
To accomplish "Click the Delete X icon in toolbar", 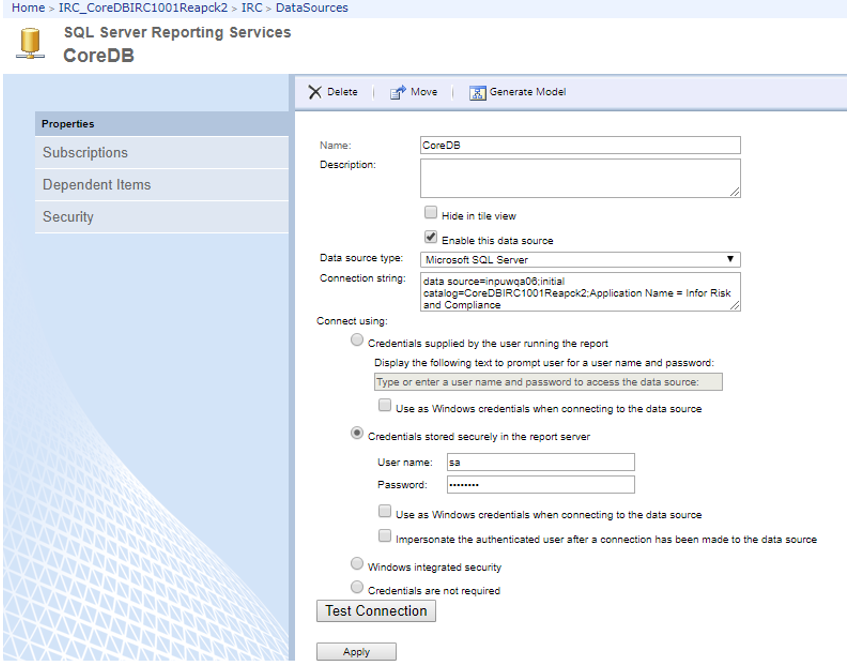I will [315, 92].
